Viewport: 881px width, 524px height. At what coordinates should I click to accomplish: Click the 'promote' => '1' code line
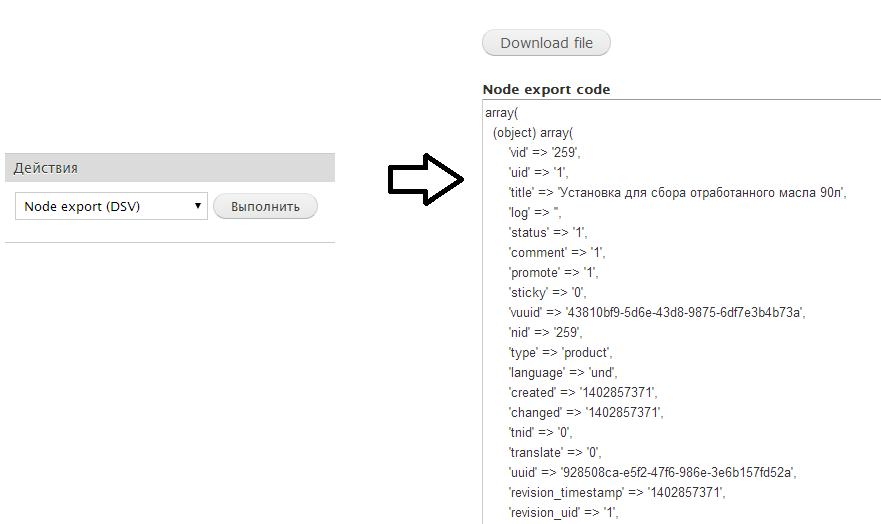click(x=553, y=273)
